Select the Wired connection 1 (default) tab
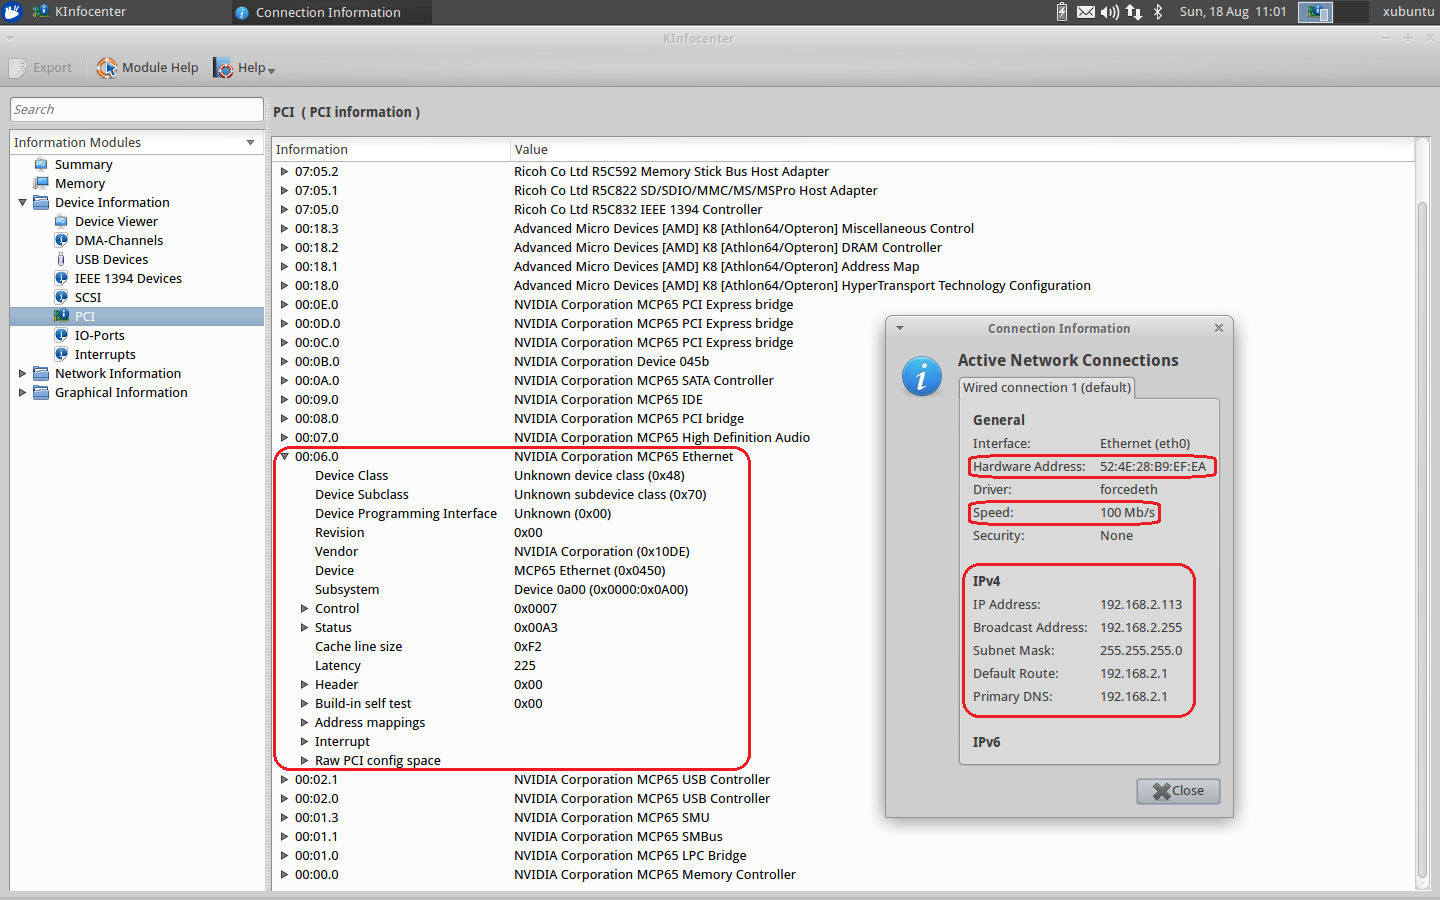This screenshot has width=1440, height=900. coord(1047,387)
